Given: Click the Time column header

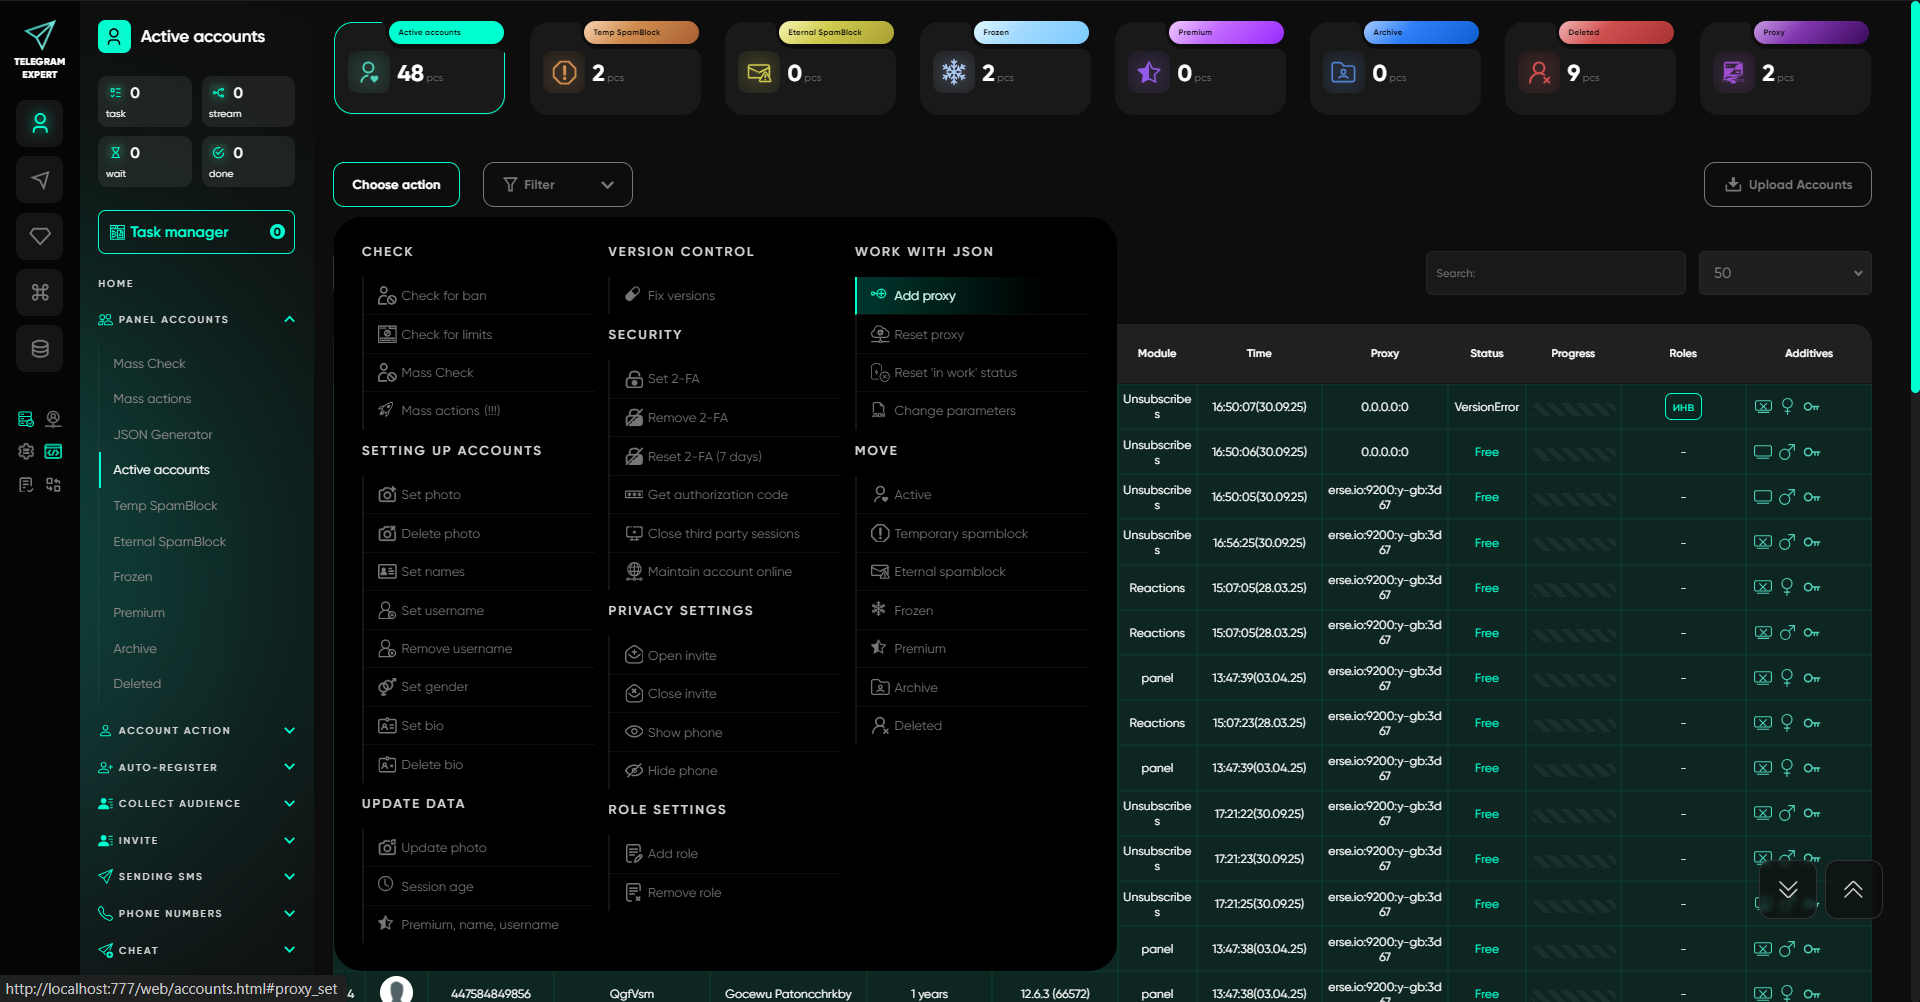Looking at the screenshot, I should click(1259, 353).
